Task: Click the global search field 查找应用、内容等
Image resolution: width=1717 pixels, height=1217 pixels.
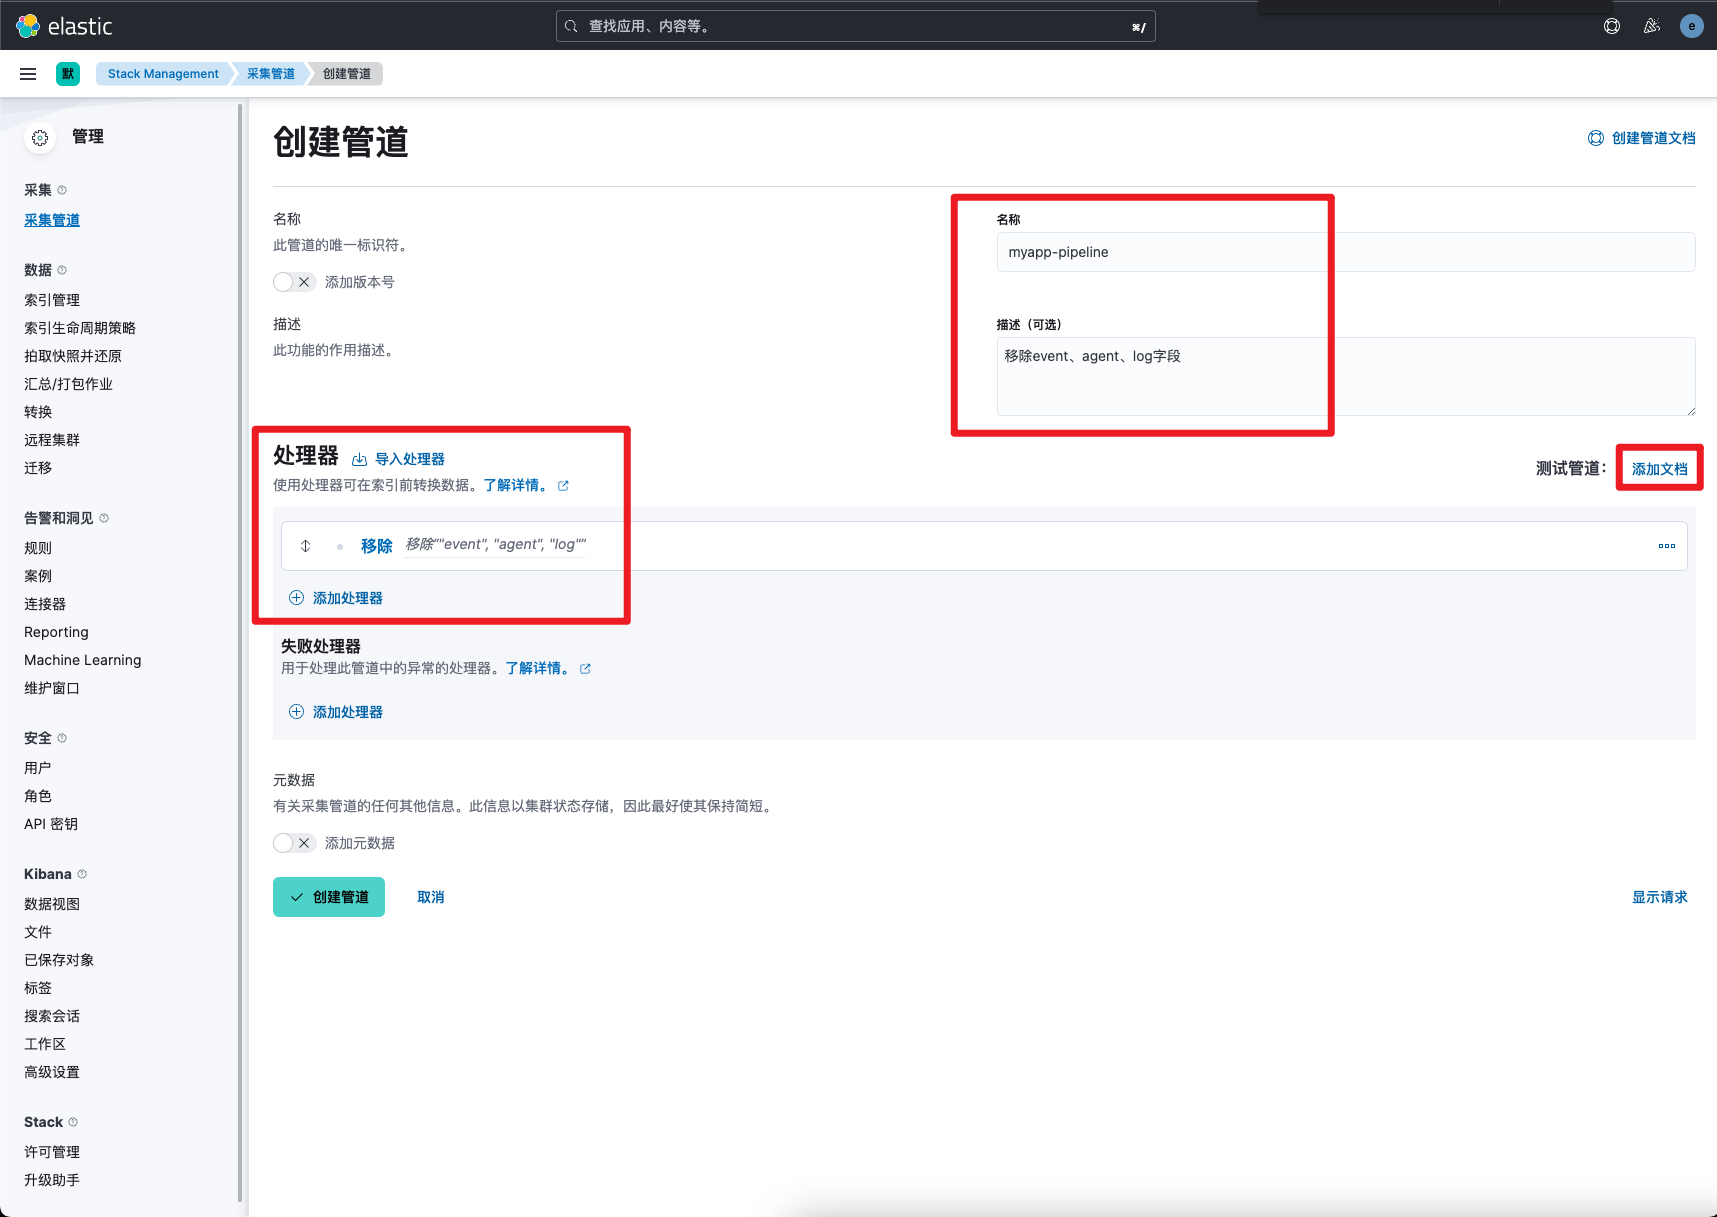Action: click(856, 26)
